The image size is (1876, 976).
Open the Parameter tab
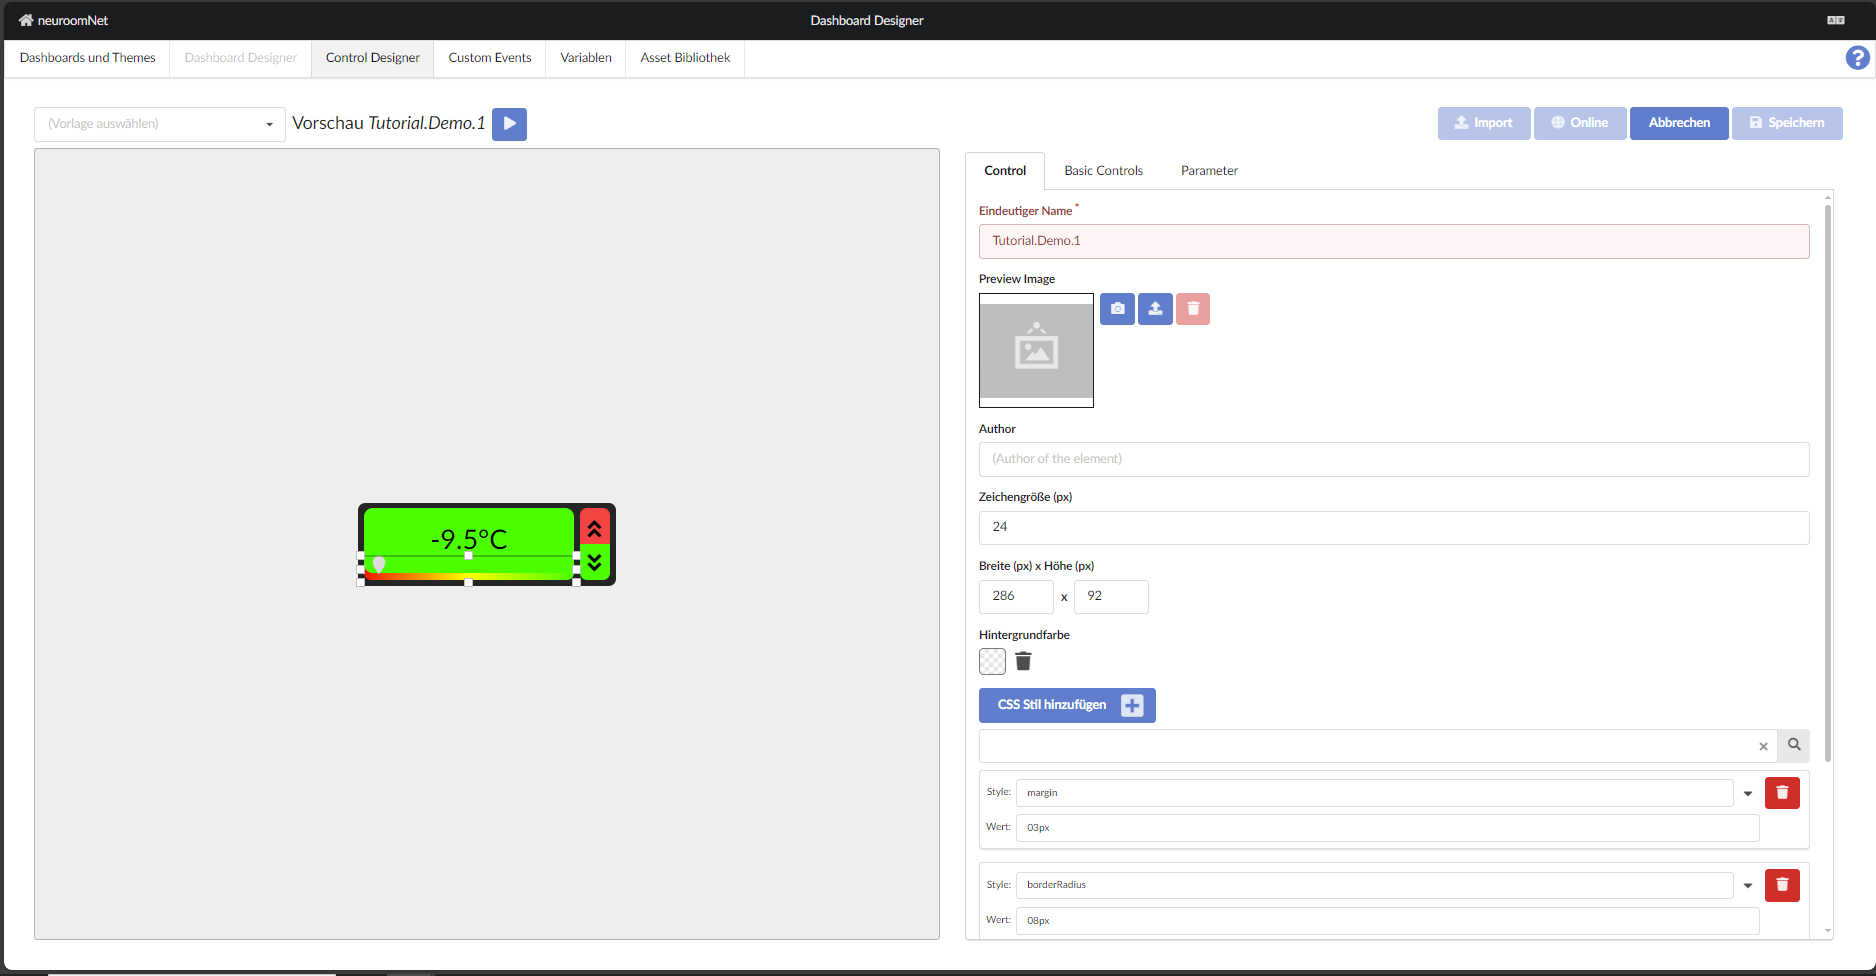click(1209, 171)
